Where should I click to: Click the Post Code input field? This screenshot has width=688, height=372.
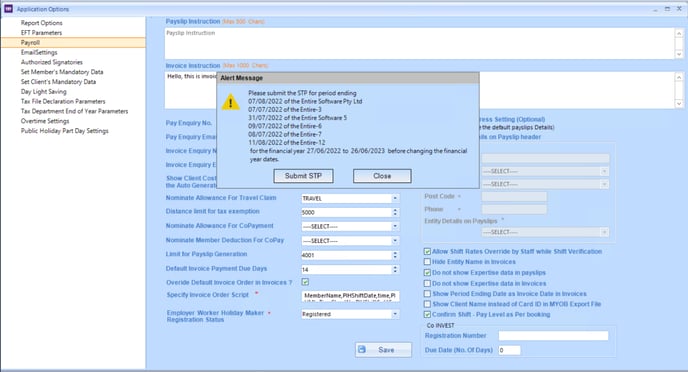[514, 196]
